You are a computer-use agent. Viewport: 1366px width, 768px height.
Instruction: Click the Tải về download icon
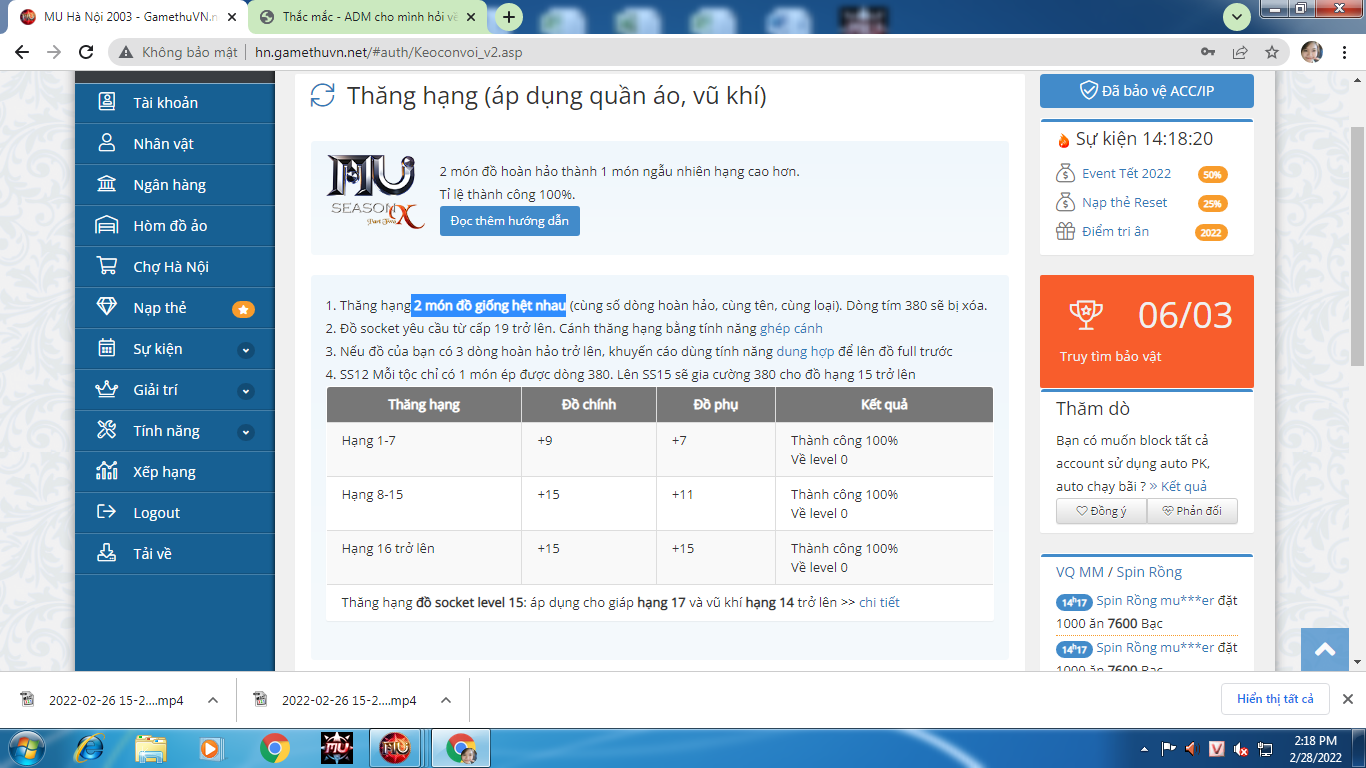pyautogui.click(x=106, y=554)
